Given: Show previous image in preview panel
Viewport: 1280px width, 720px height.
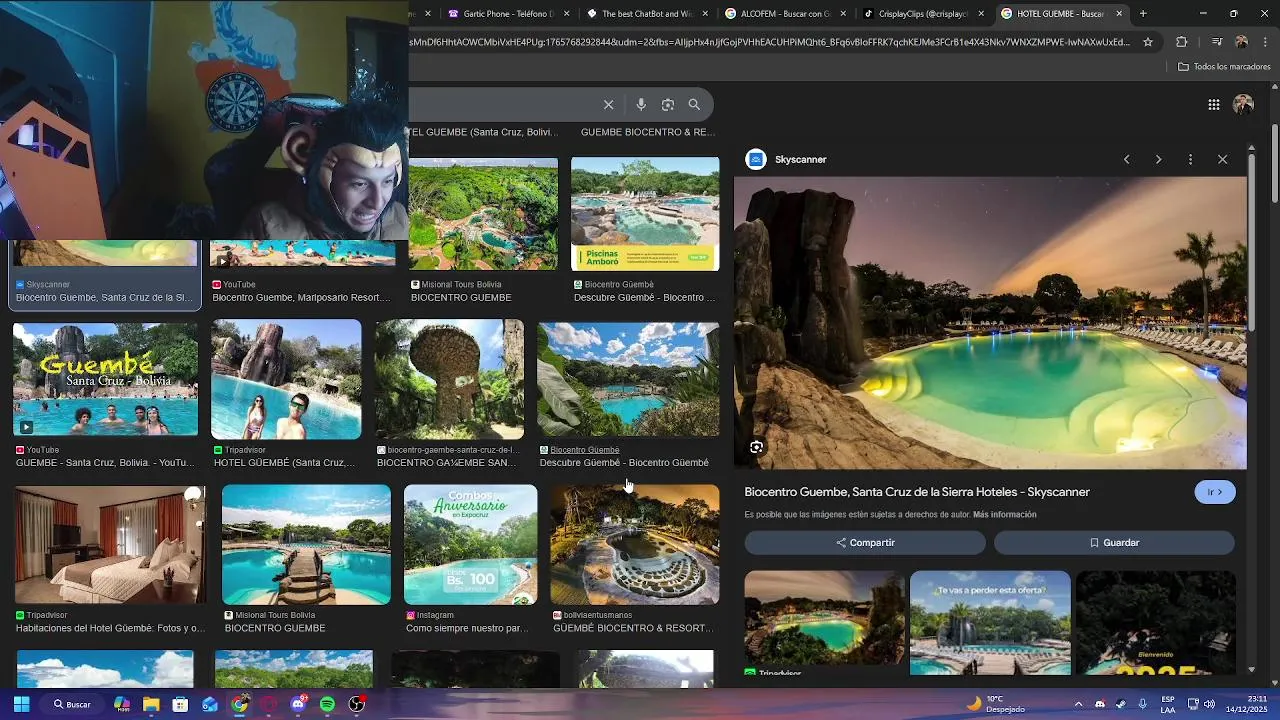Looking at the screenshot, I should tap(1126, 159).
